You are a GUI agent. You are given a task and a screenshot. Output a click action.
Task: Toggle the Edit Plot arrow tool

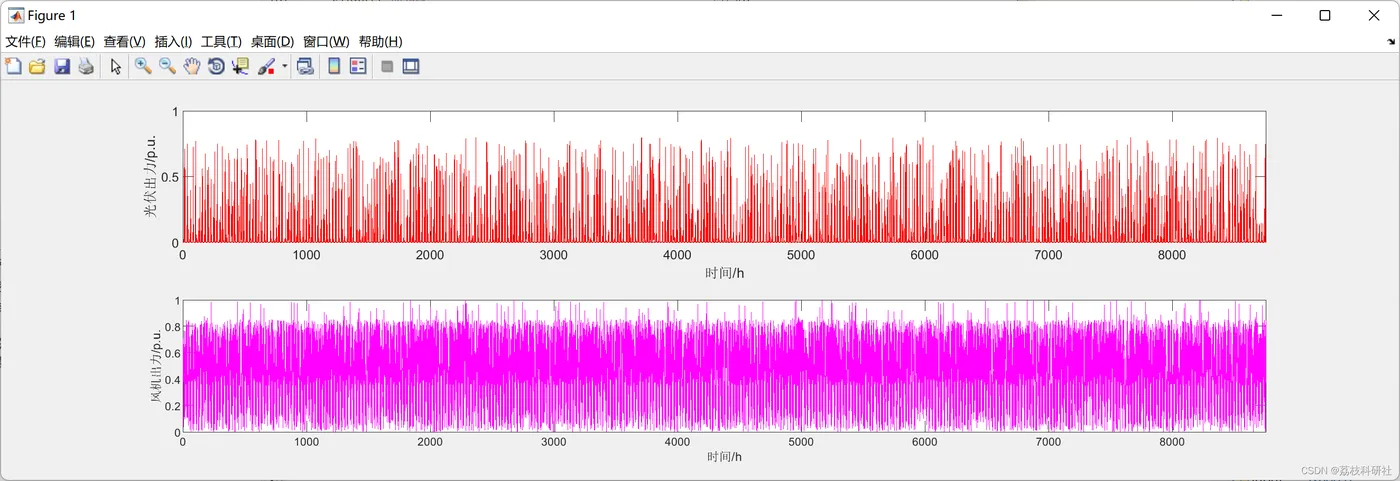(x=116, y=67)
